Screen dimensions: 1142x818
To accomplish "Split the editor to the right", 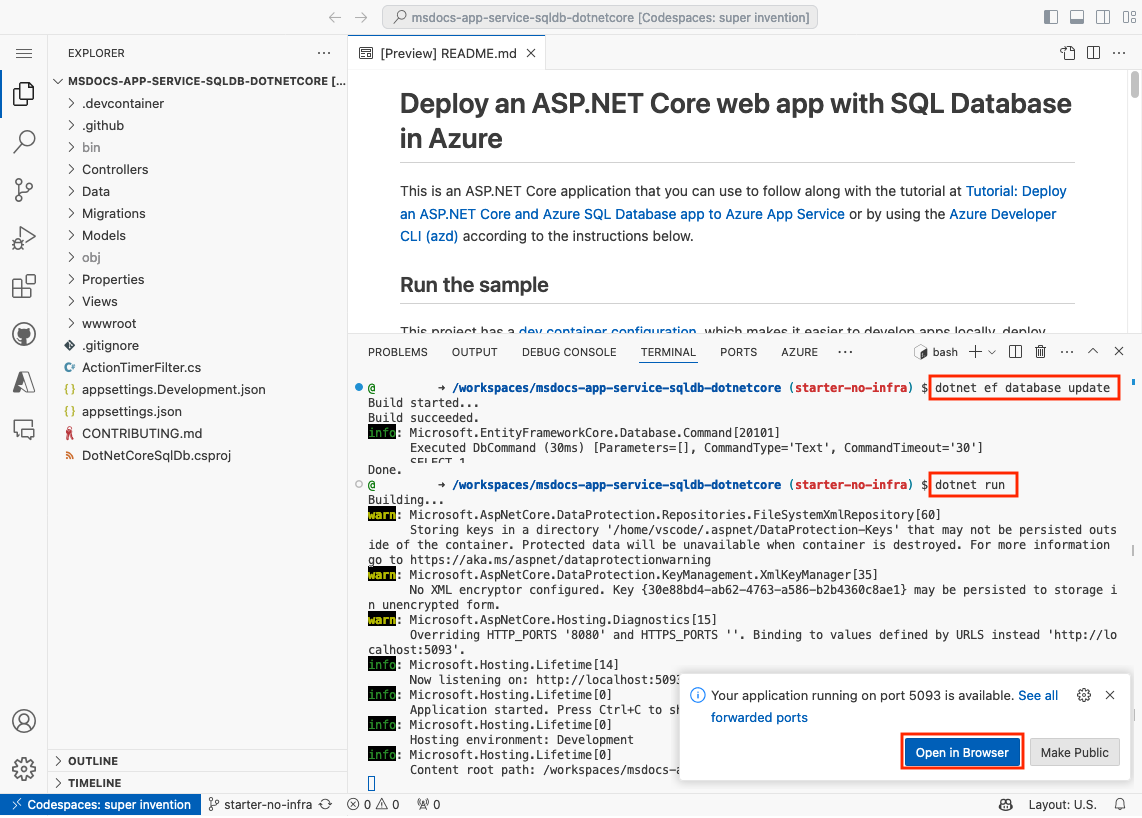I will [1093, 53].
